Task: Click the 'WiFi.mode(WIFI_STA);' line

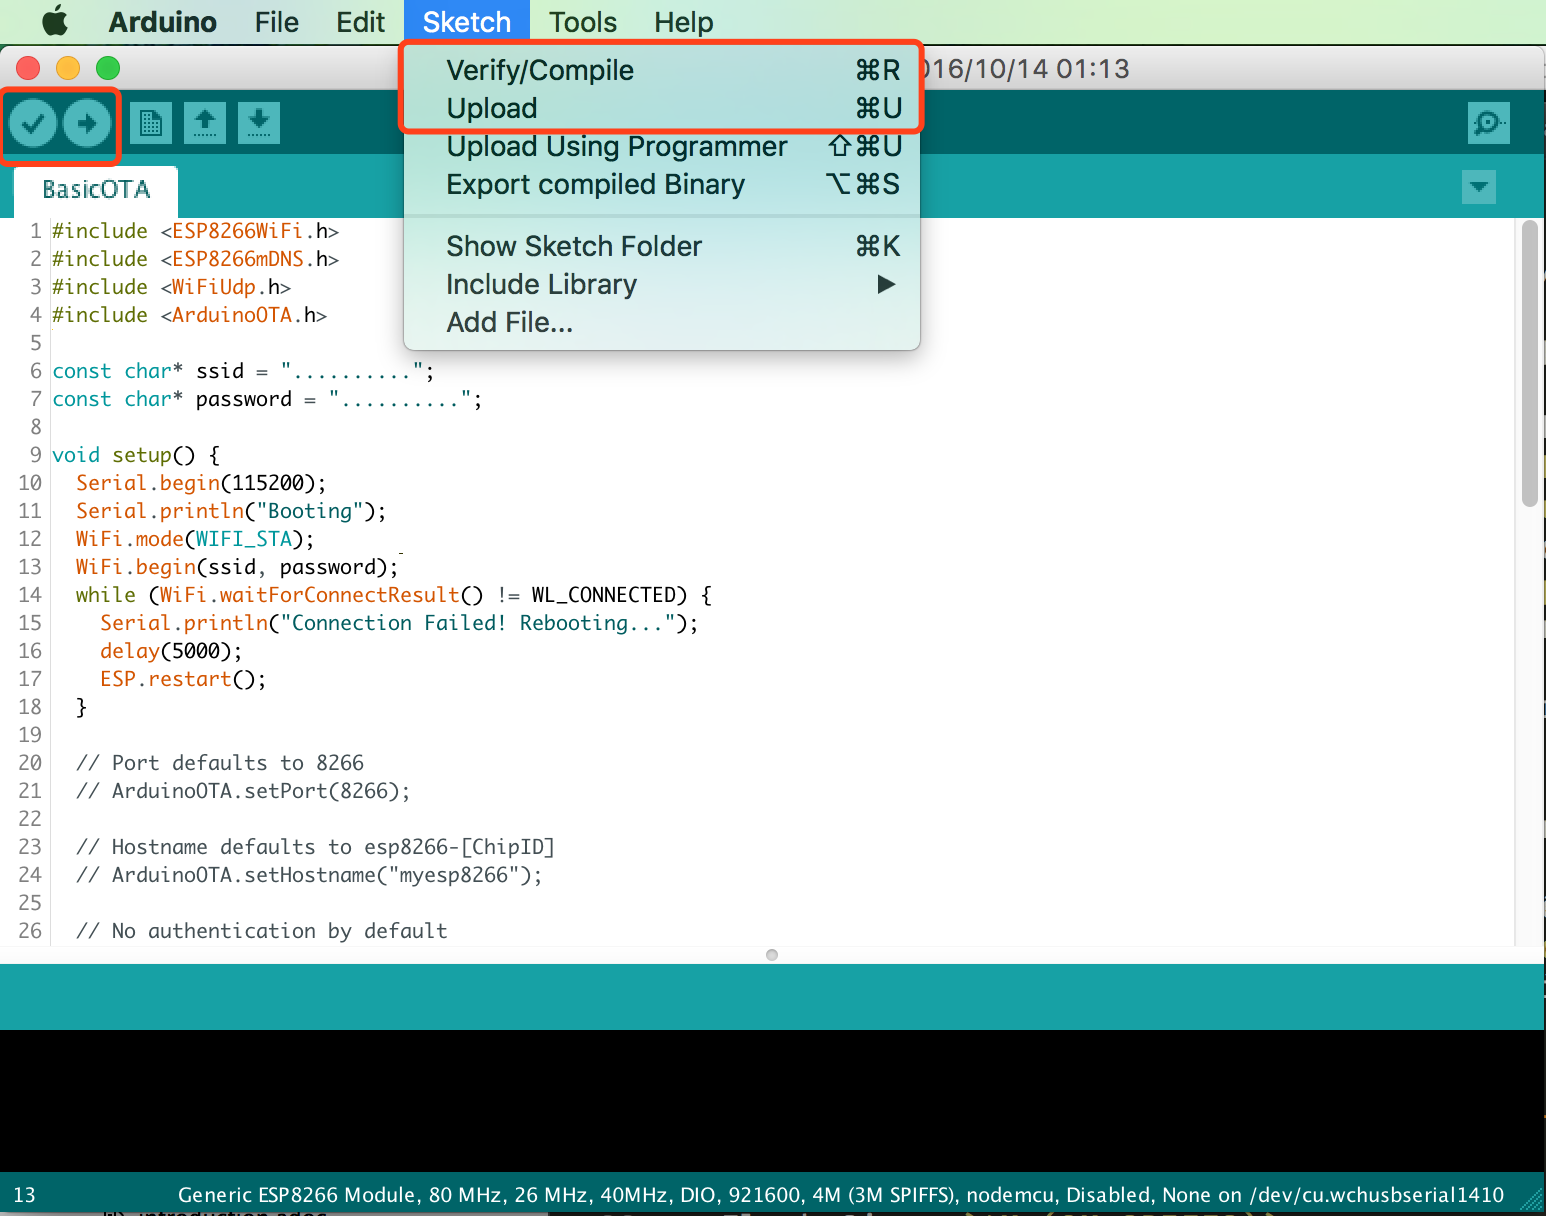Action: tap(195, 539)
